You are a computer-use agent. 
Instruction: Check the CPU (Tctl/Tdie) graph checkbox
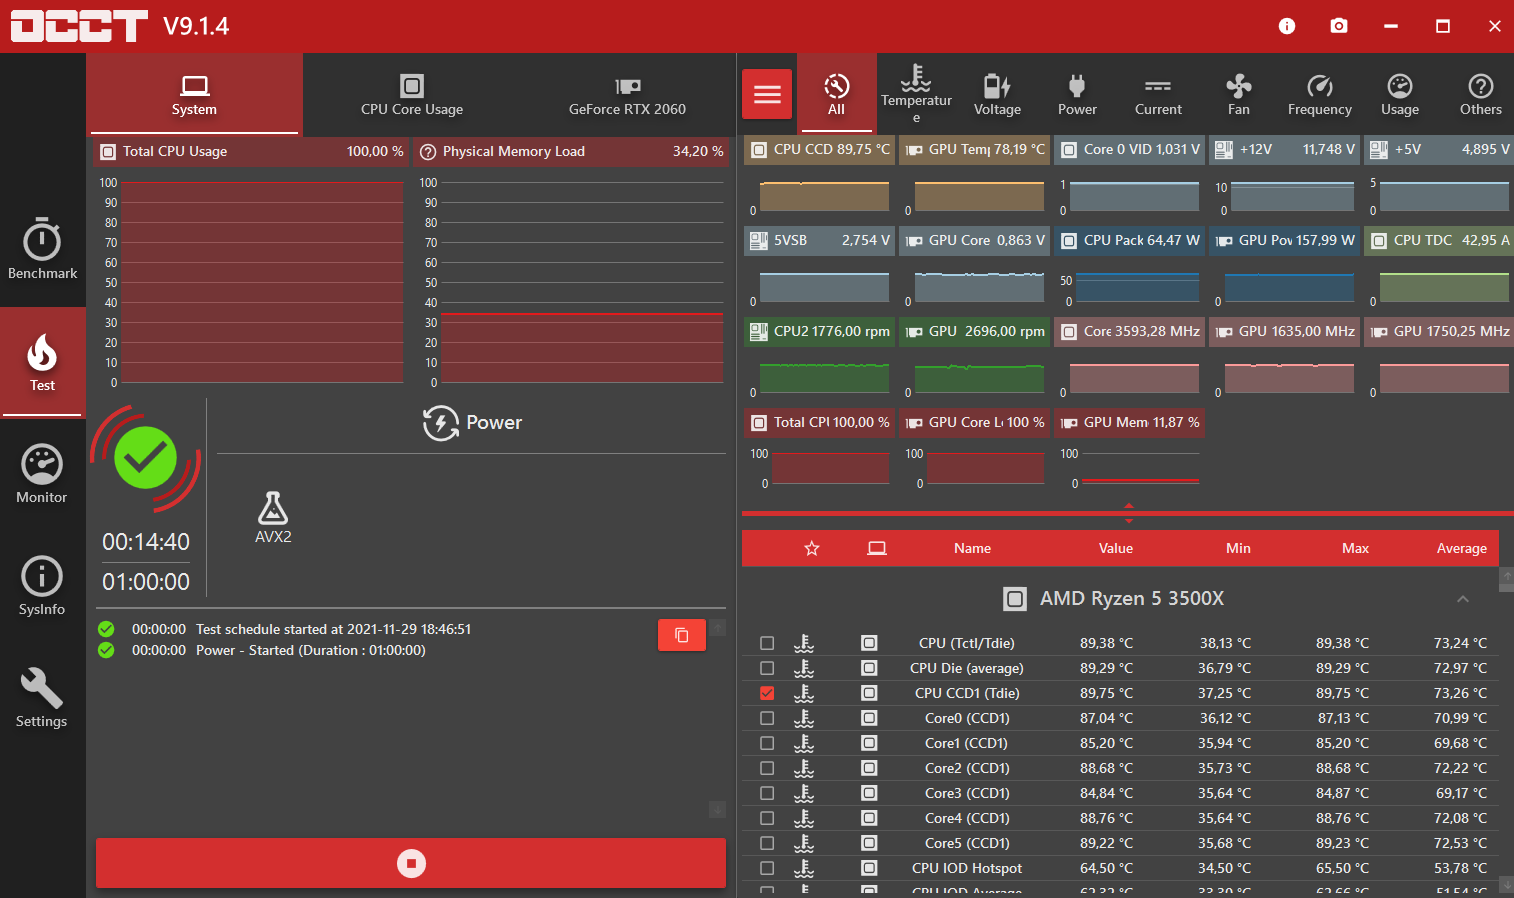[x=767, y=643]
